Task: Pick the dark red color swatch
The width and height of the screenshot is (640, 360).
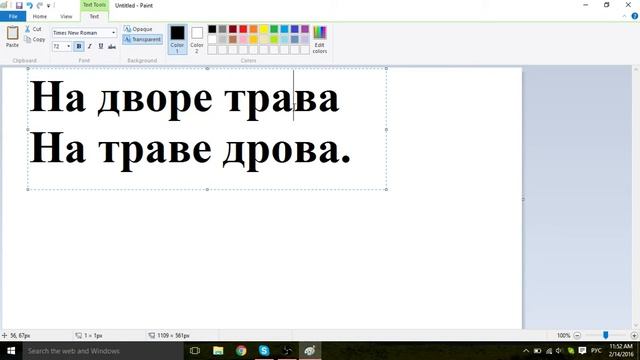Action: [233, 29]
